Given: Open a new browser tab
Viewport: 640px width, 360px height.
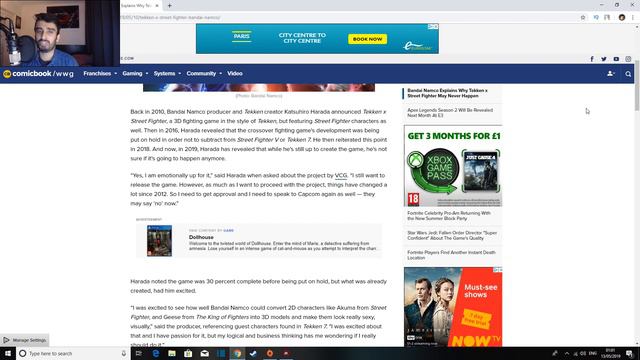Looking at the screenshot, I should [169, 6].
